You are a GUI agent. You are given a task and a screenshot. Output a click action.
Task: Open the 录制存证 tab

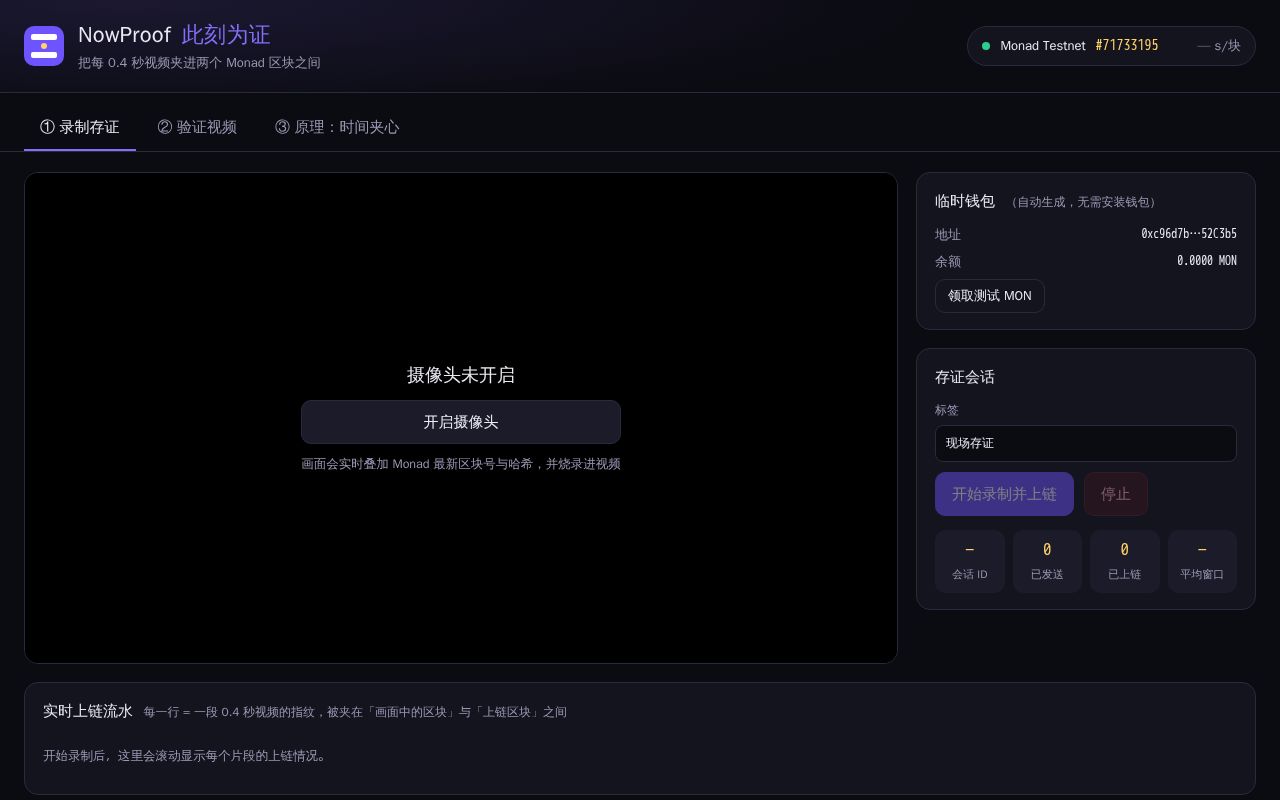(80, 127)
